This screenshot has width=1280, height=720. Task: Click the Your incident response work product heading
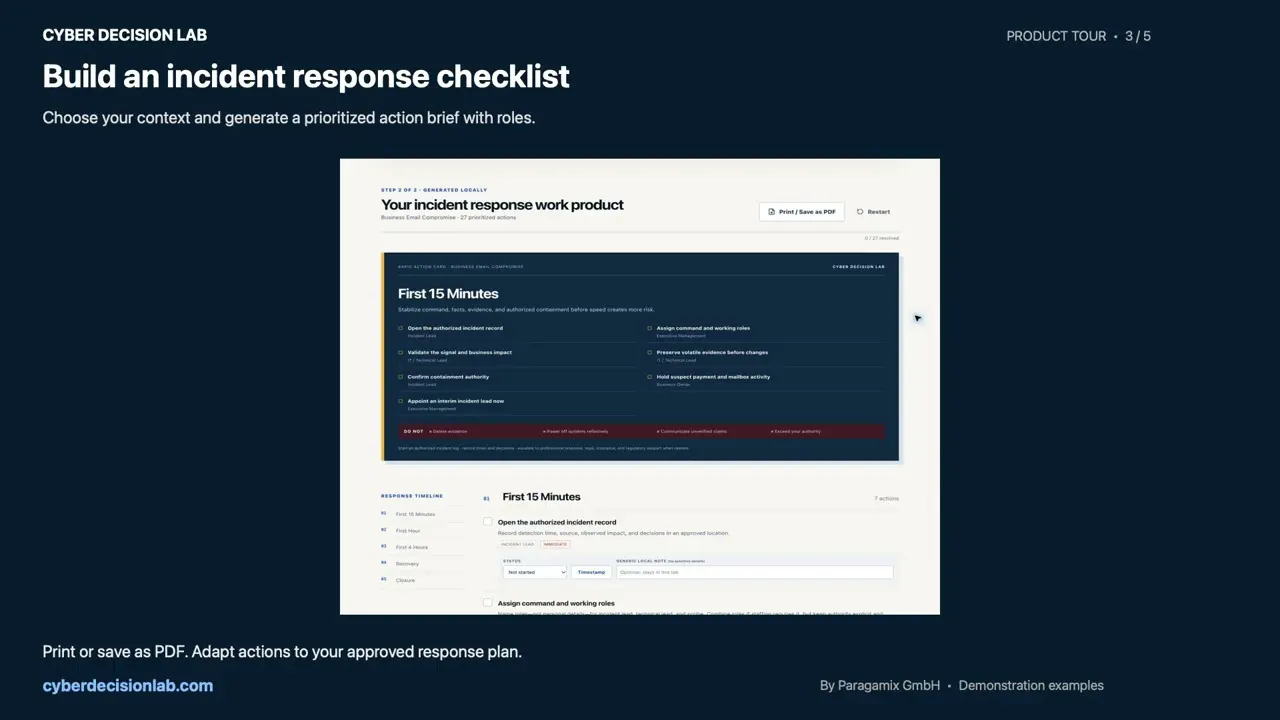click(x=502, y=205)
